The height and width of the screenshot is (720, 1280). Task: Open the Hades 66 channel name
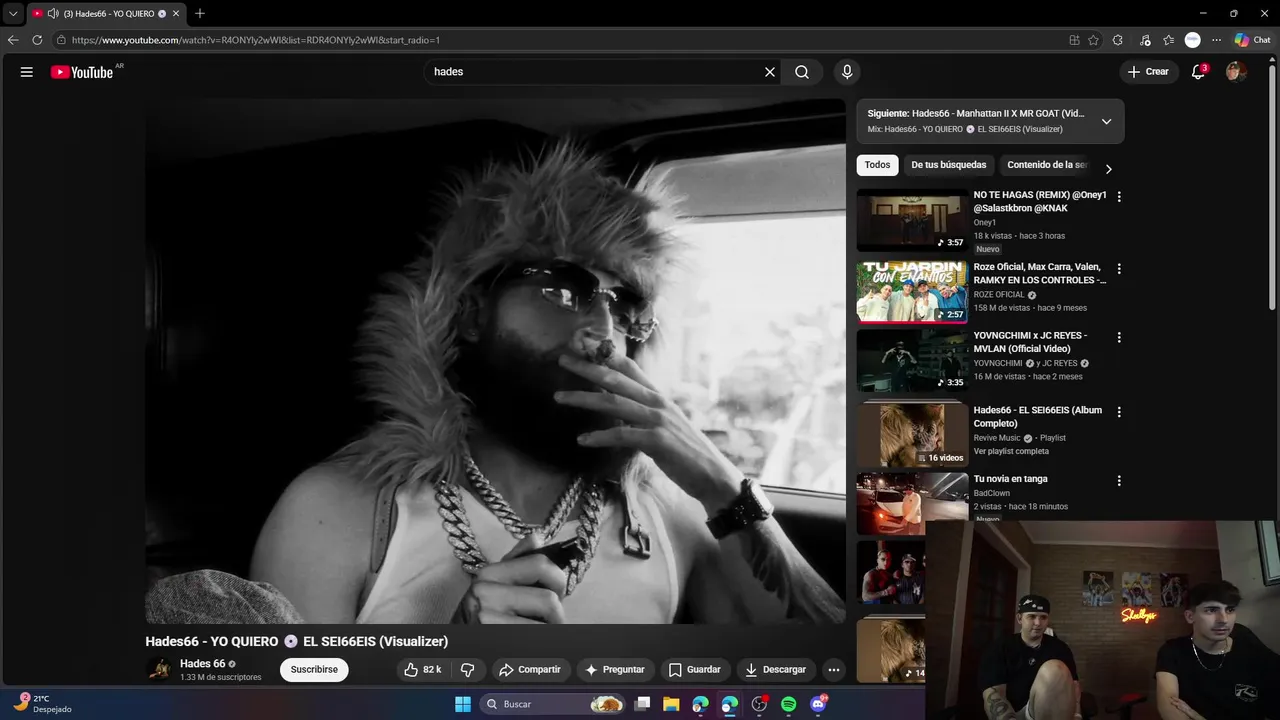(202, 664)
